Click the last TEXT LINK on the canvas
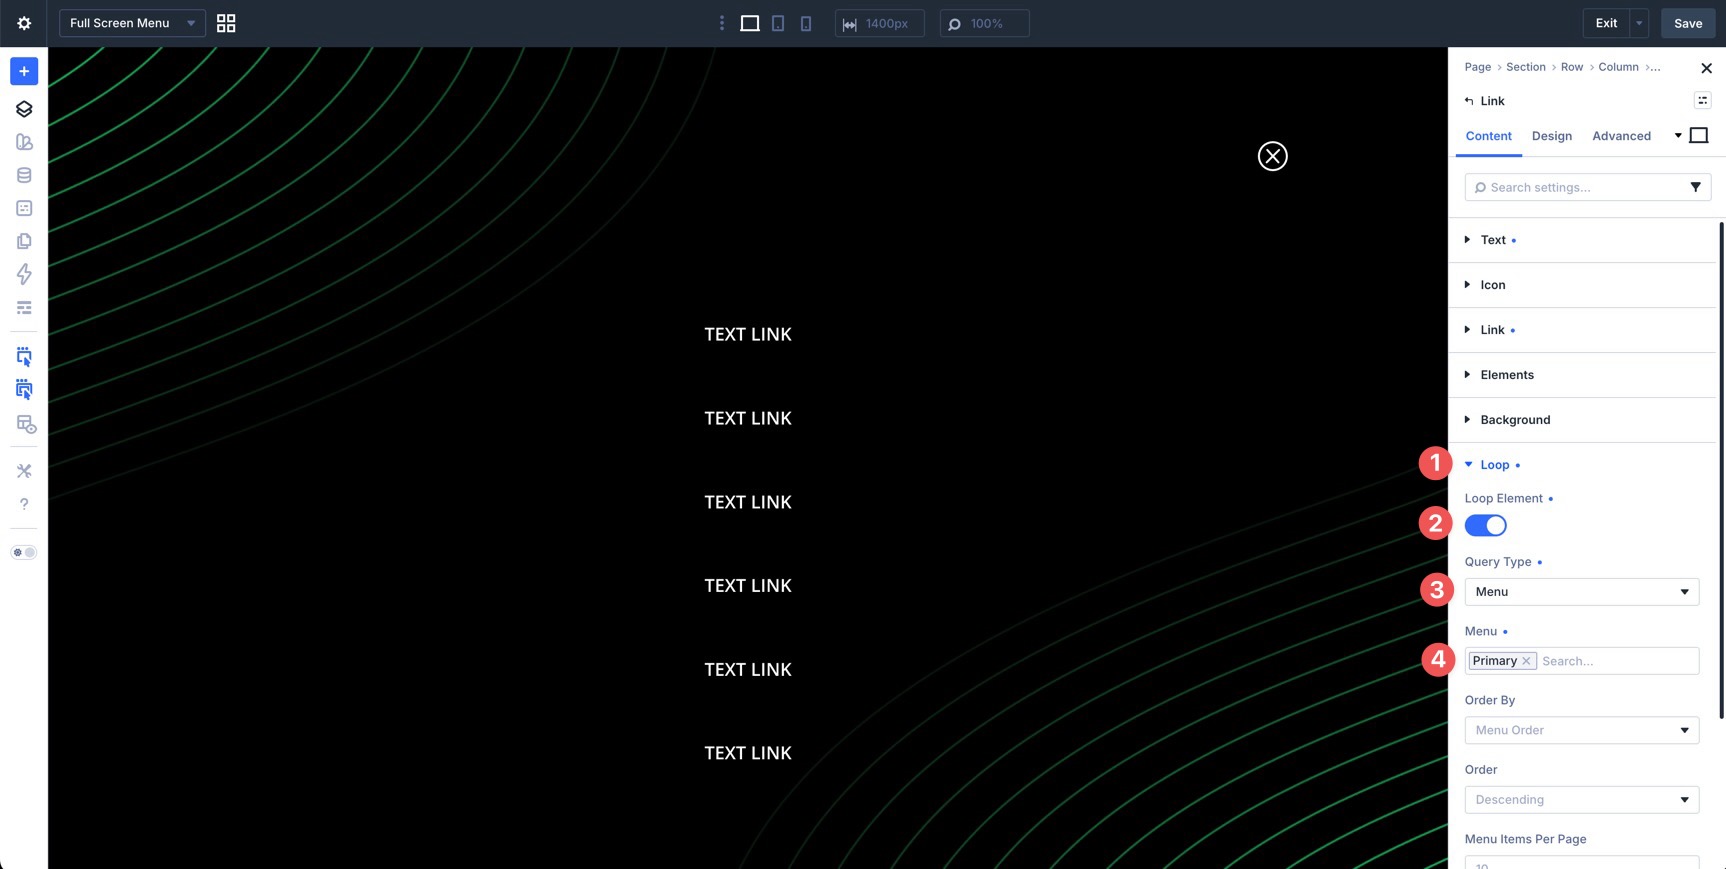The width and height of the screenshot is (1726, 869). pos(748,753)
